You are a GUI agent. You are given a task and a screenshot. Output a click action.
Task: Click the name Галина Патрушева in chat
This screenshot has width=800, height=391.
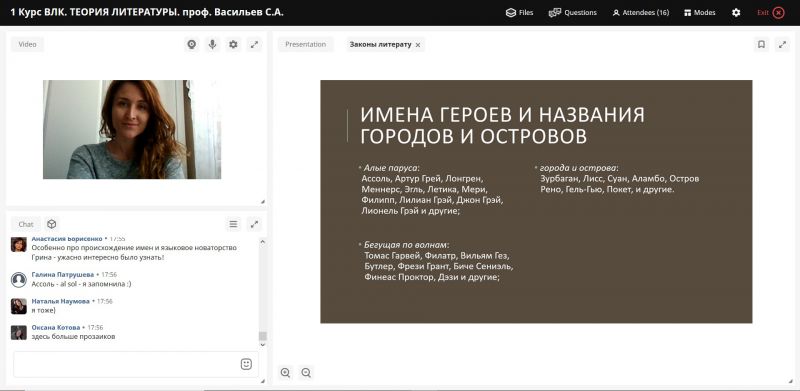click(63, 274)
